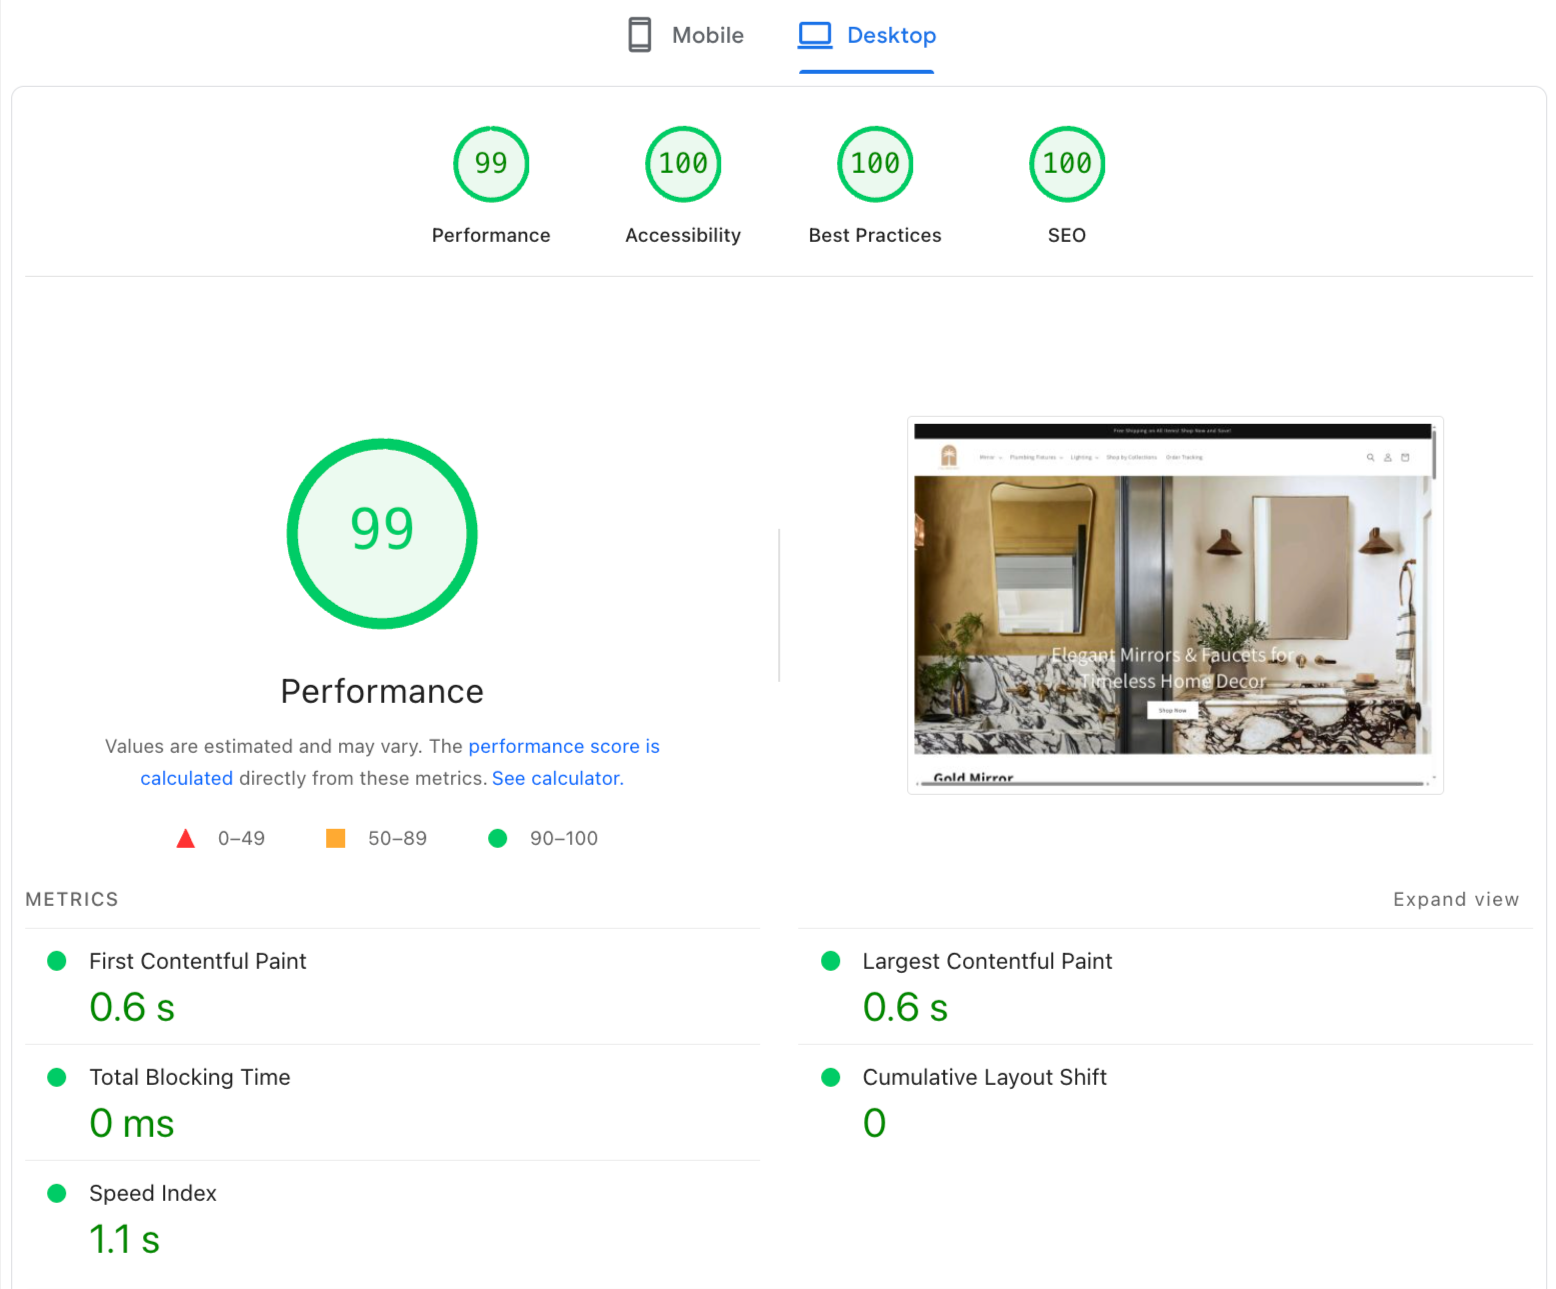The width and height of the screenshot is (1556, 1289).
Task: Expand the First Contentful Paint metric
Action: click(198, 961)
